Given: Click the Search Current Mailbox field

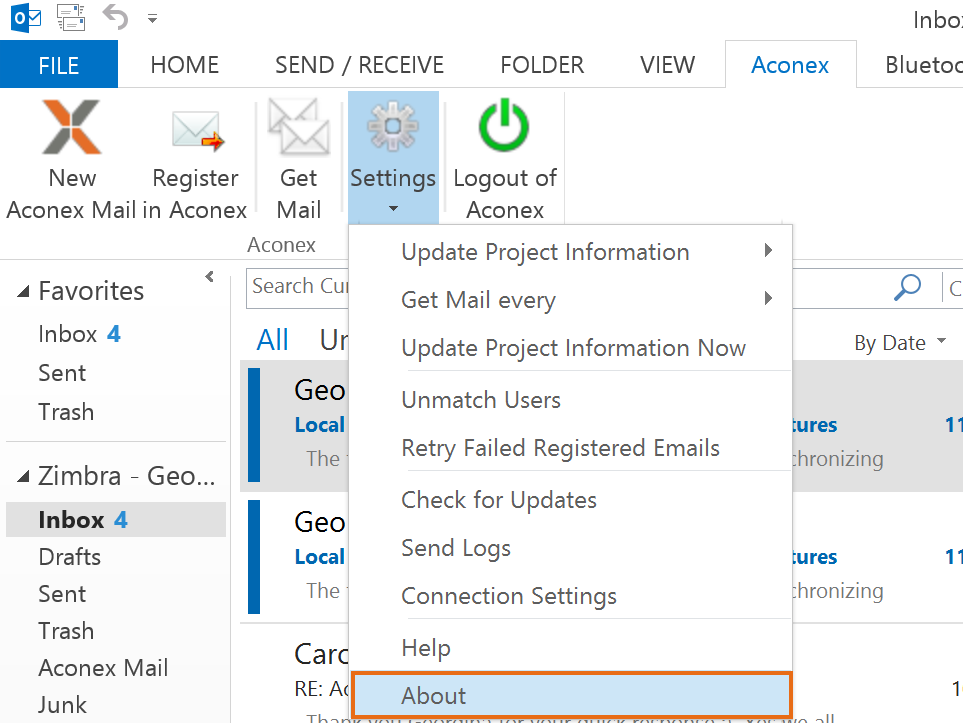Looking at the screenshot, I should [x=298, y=287].
